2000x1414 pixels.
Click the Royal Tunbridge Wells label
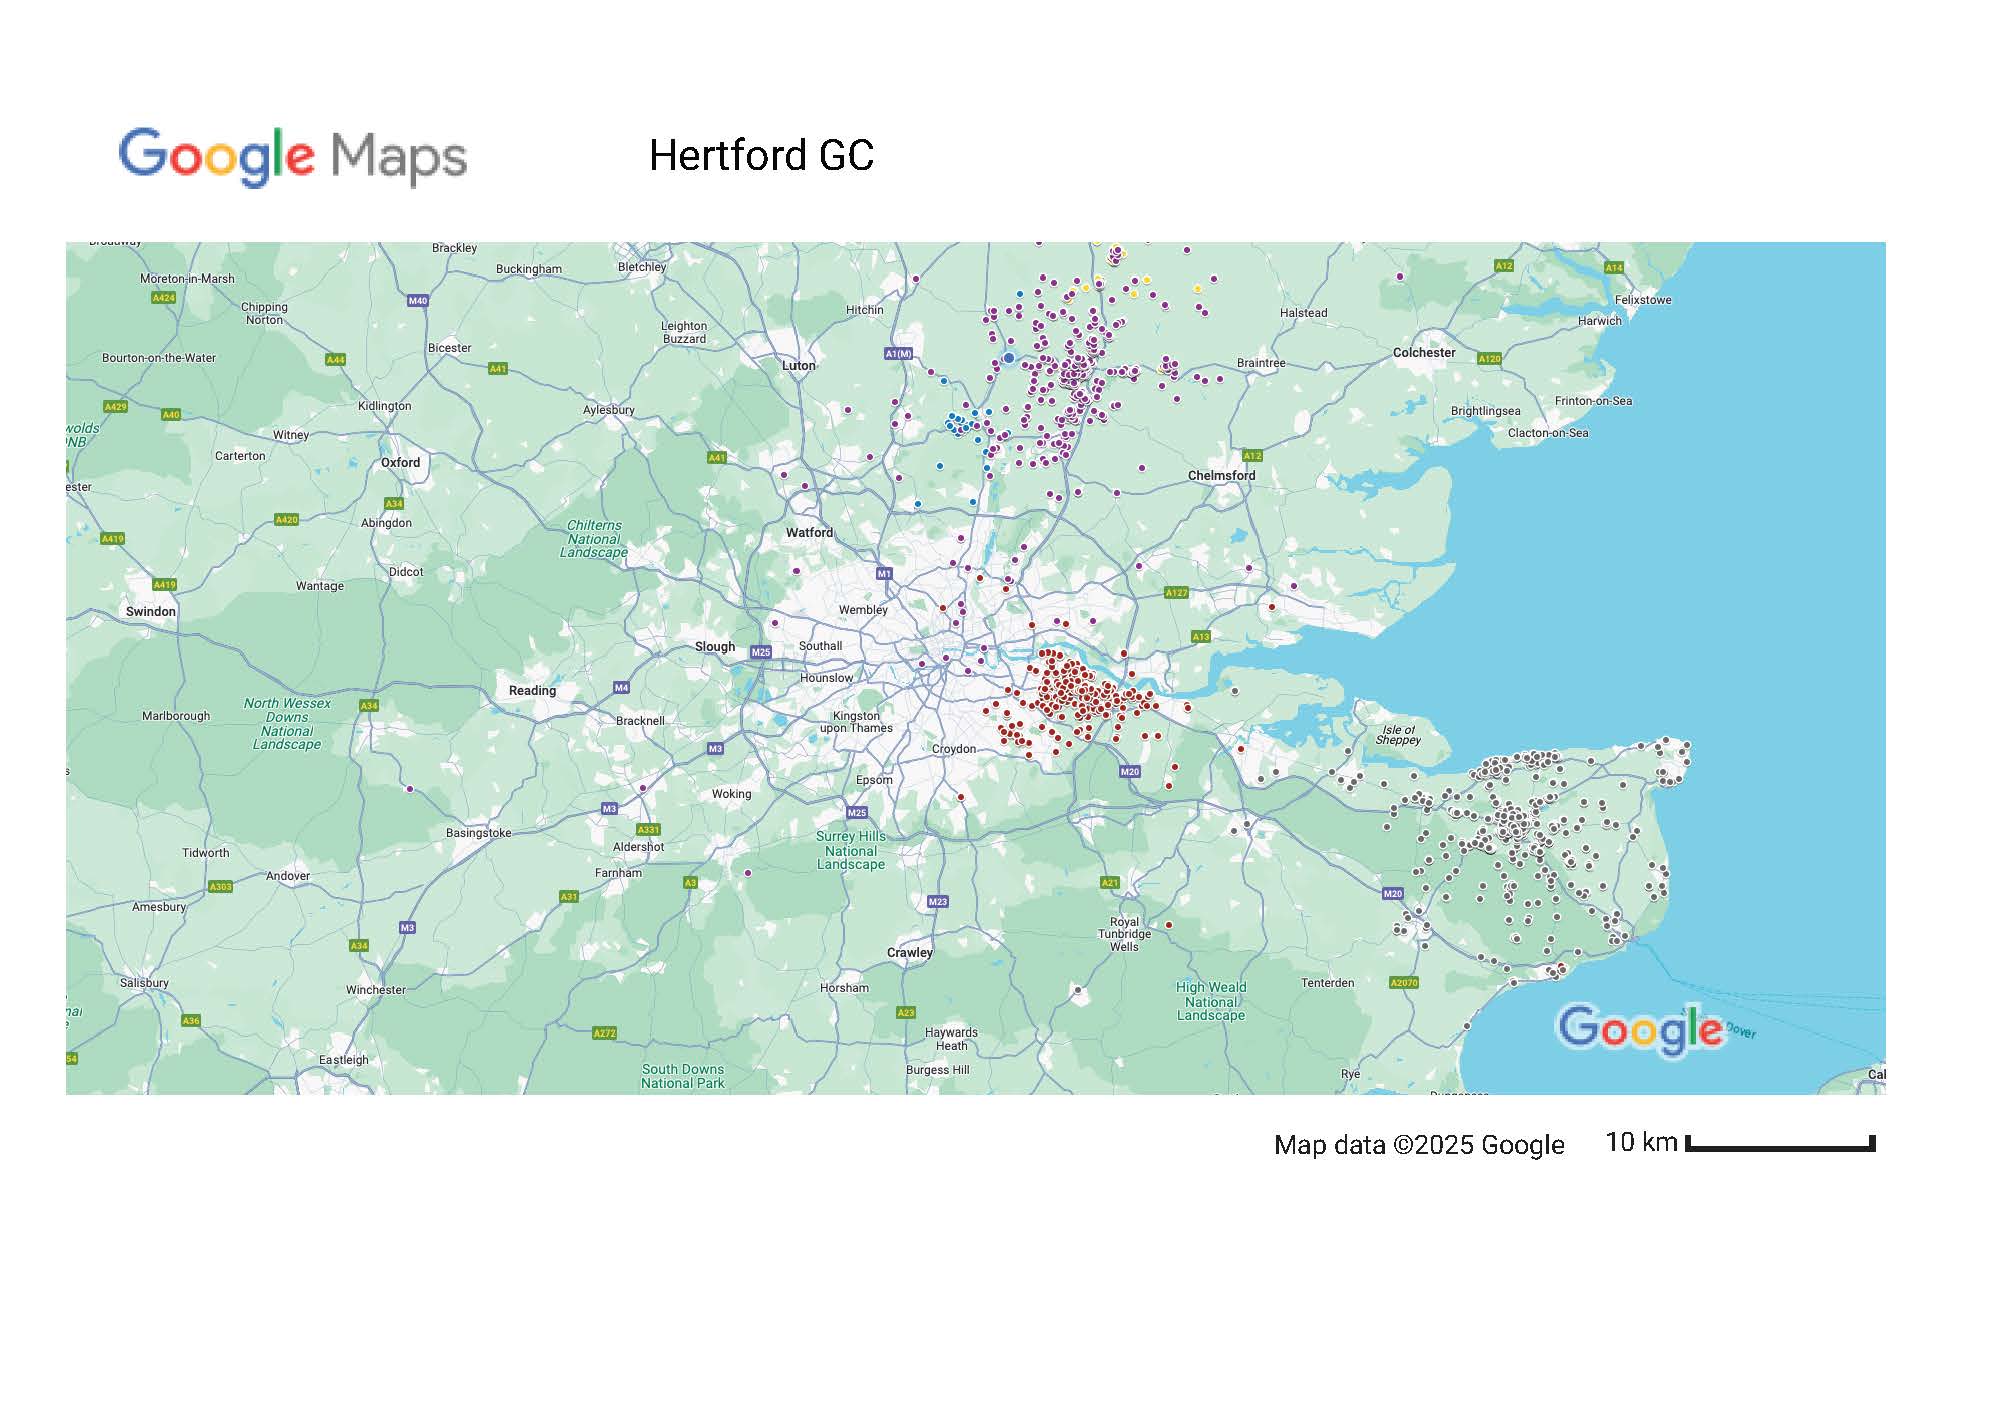[x=1124, y=934]
